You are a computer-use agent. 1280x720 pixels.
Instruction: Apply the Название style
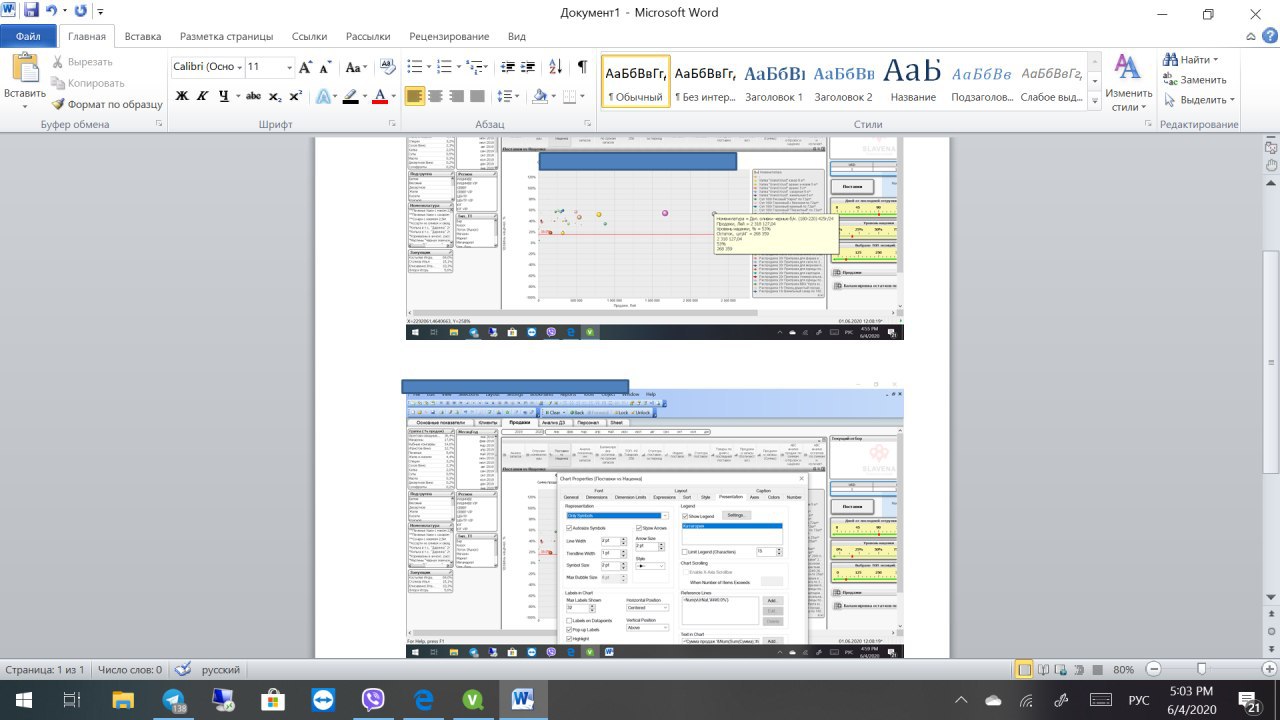[x=913, y=81]
